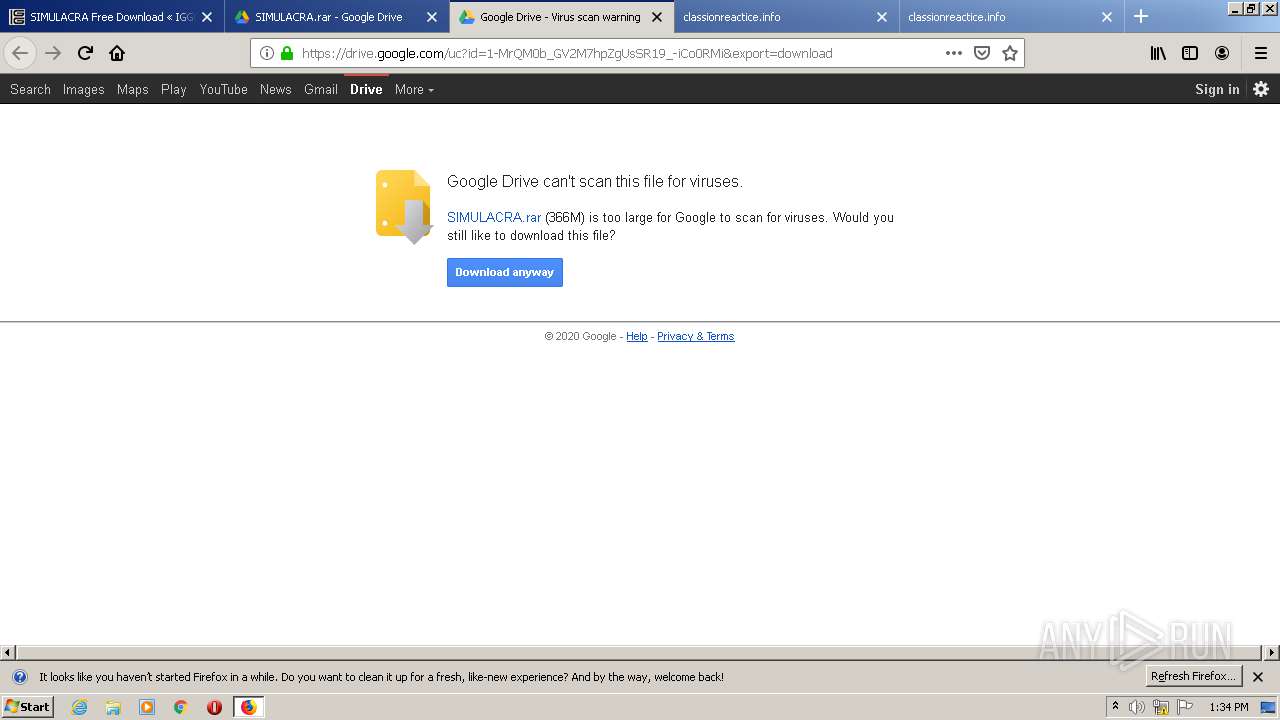Show site information icon in address bar
The height and width of the screenshot is (720, 1280).
(x=267, y=53)
